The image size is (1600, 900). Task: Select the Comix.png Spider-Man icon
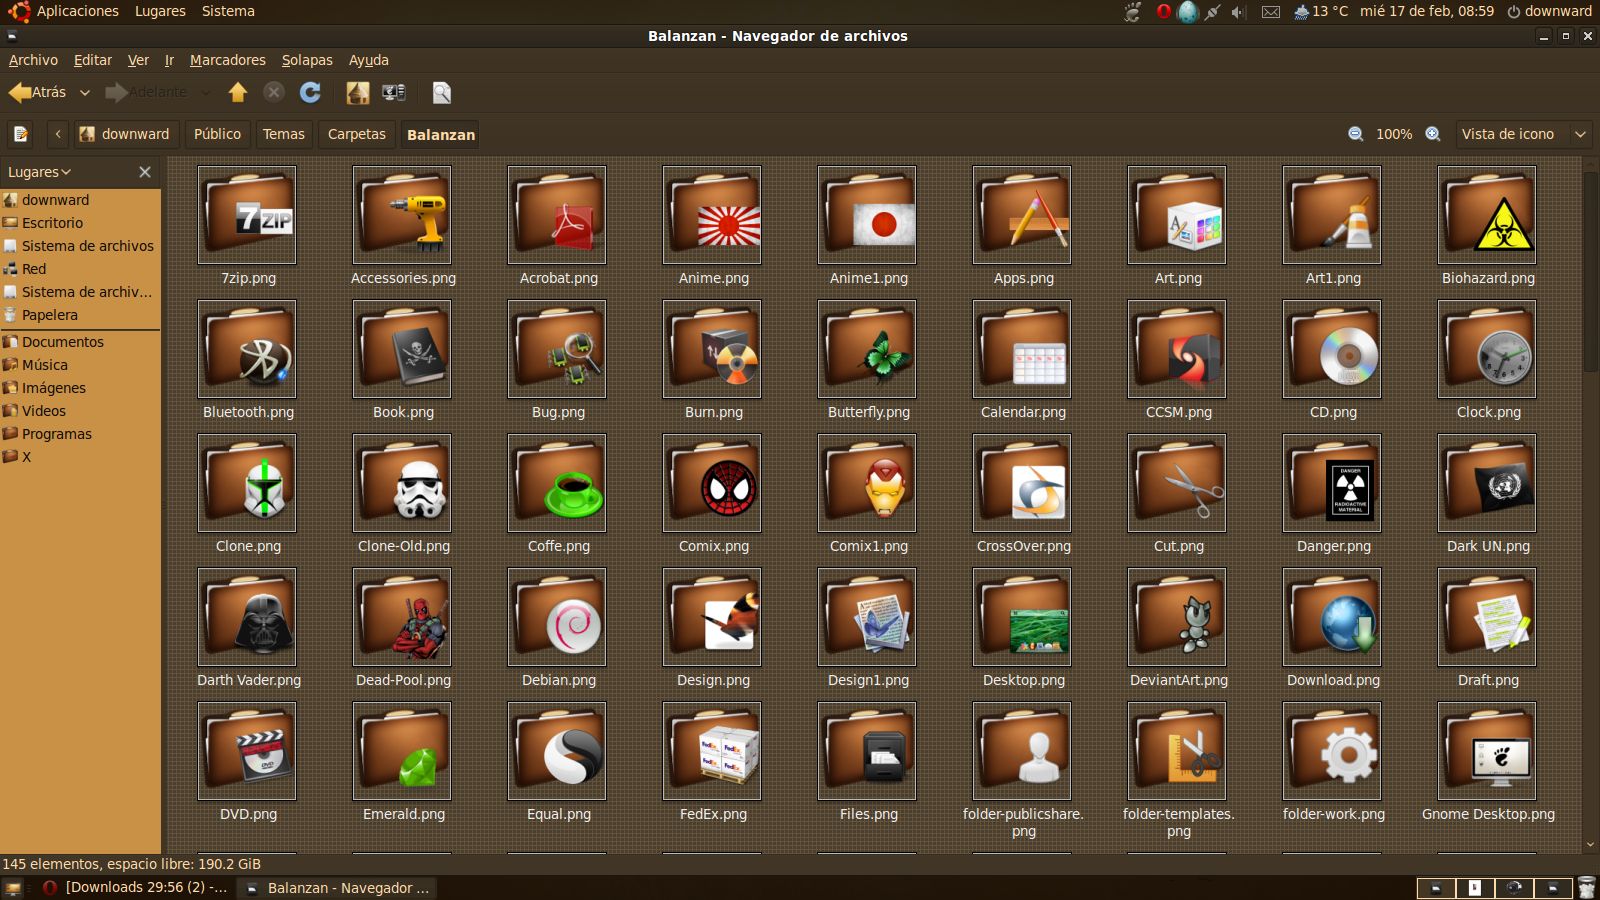(712, 483)
